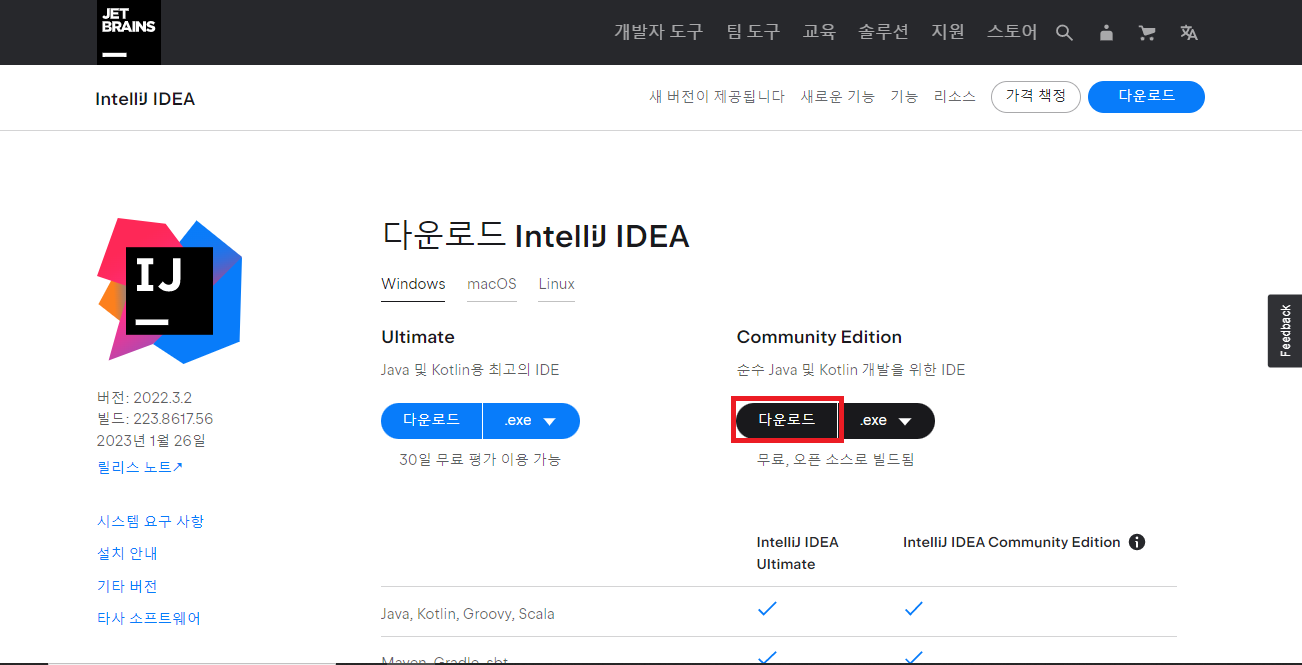Click the 버전: 2022.3.2 text
The height and width of the screenshot is (665, 1302).
click(x=144, y=397)
